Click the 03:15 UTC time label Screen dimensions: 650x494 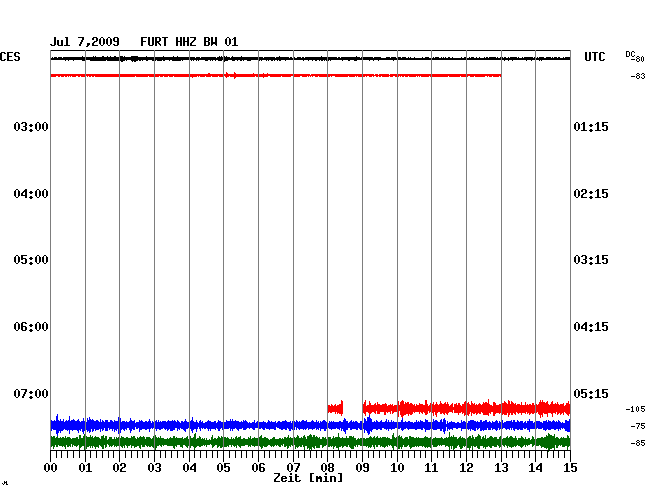point(591,259)
